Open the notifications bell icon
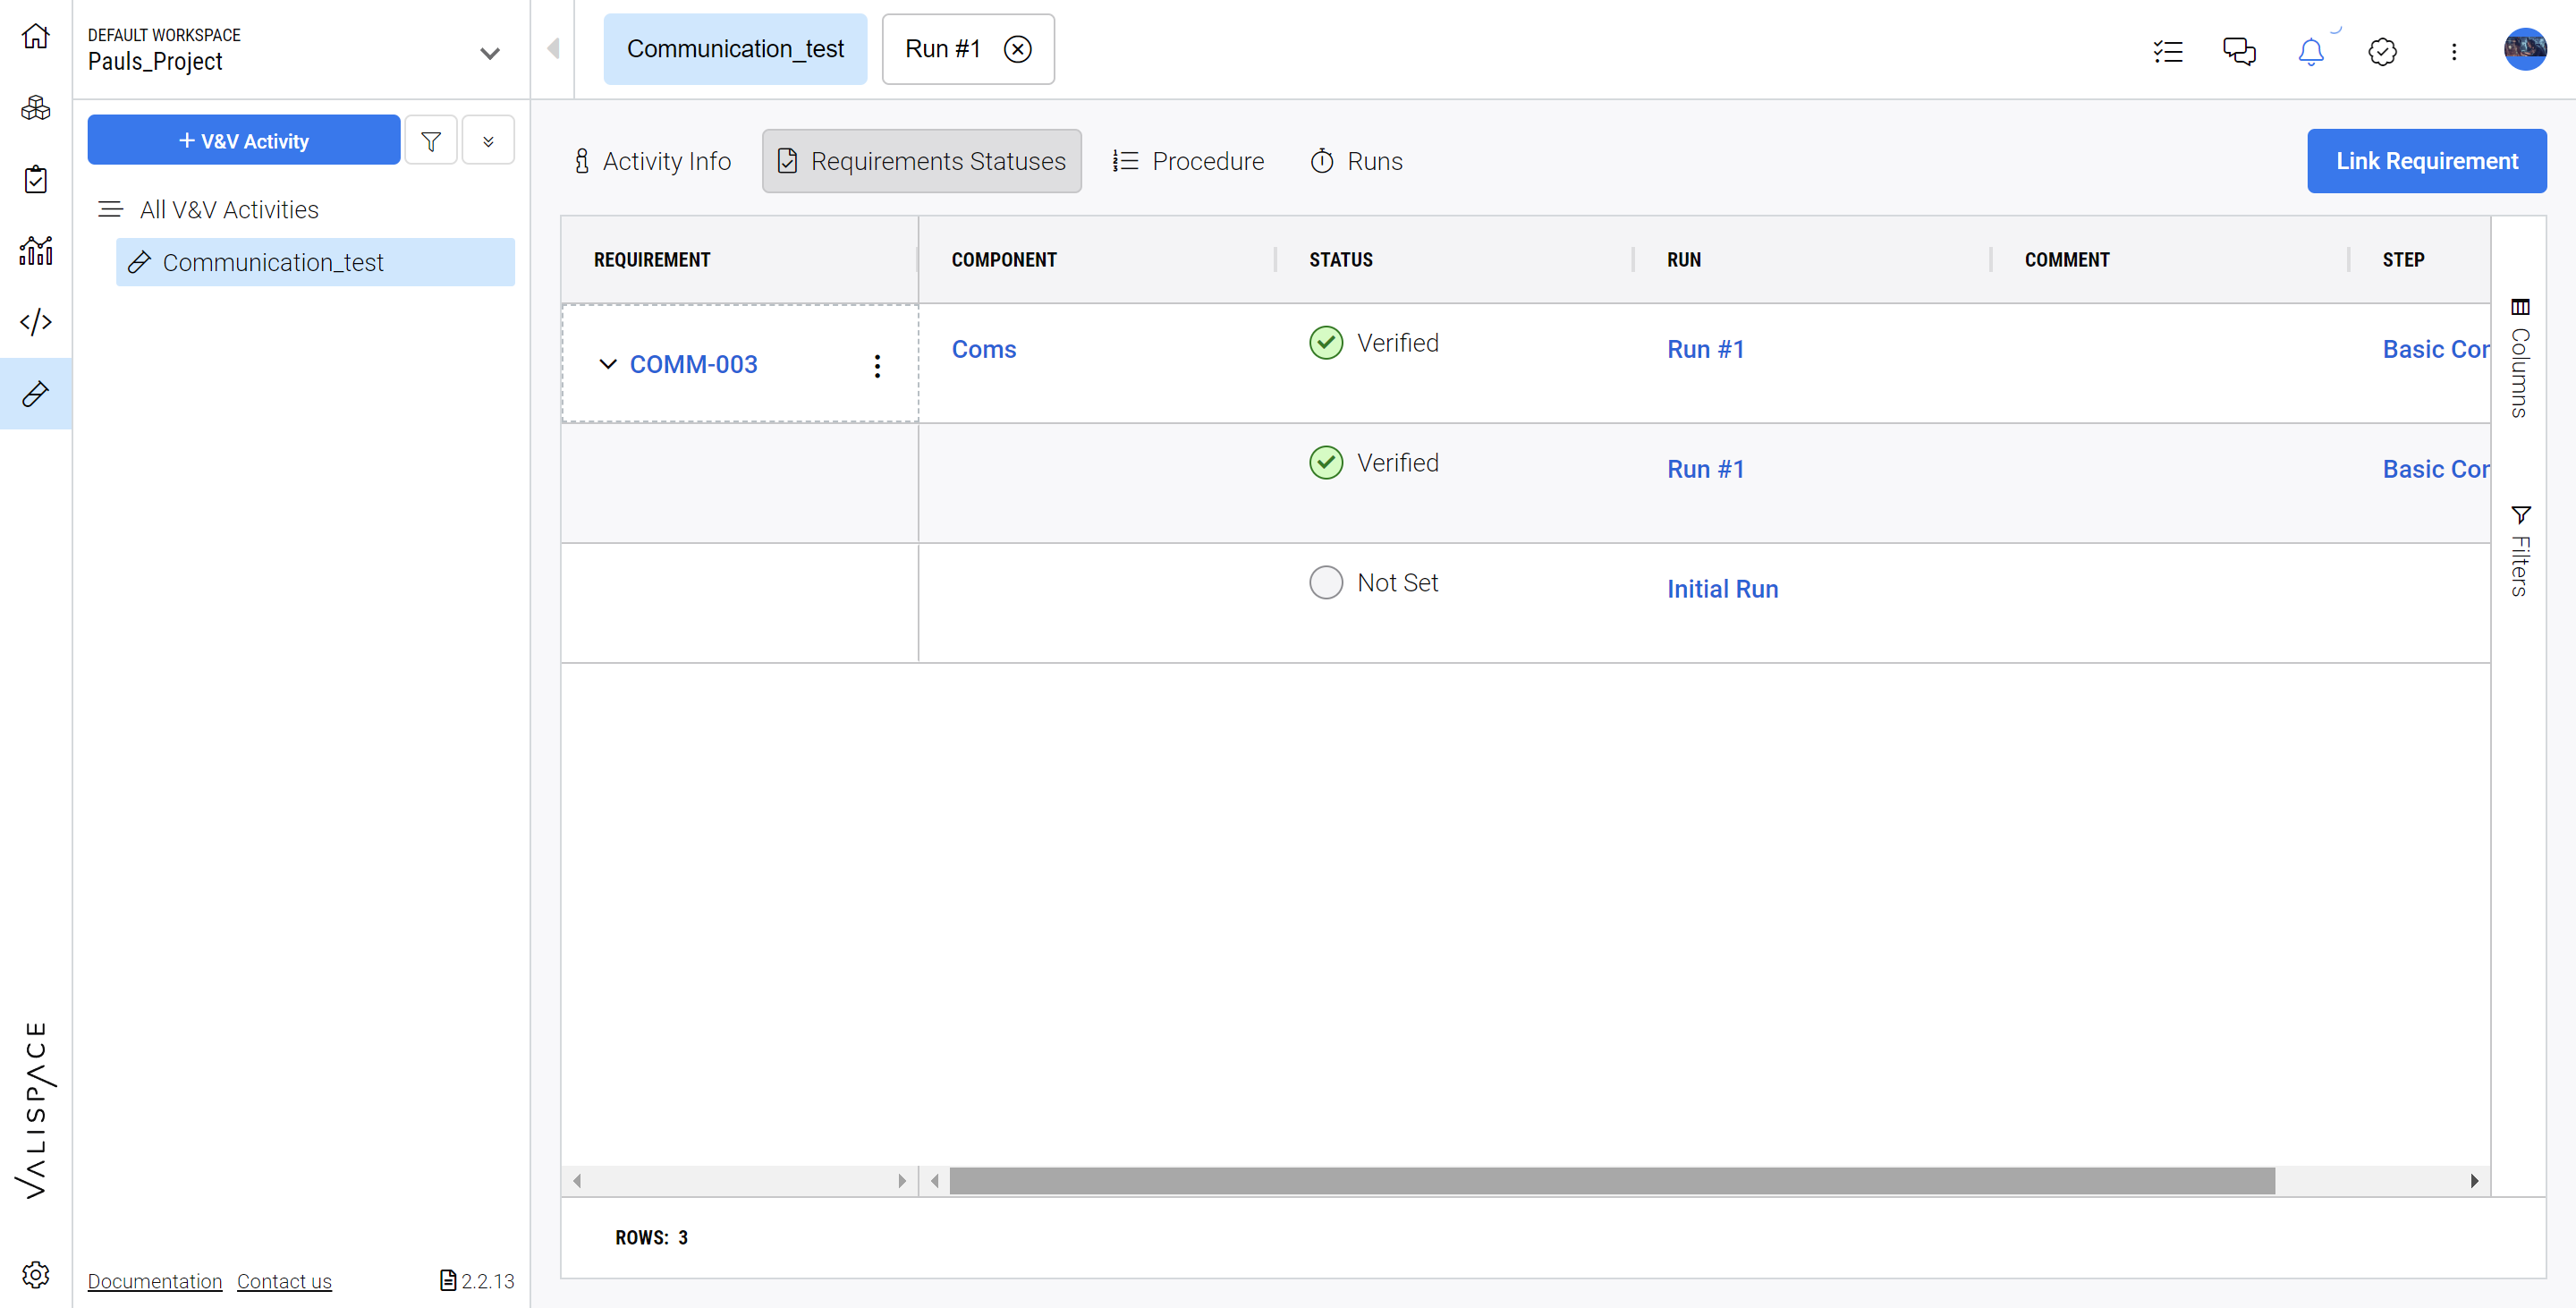 pyautogui.click(x=2311, y=51)
